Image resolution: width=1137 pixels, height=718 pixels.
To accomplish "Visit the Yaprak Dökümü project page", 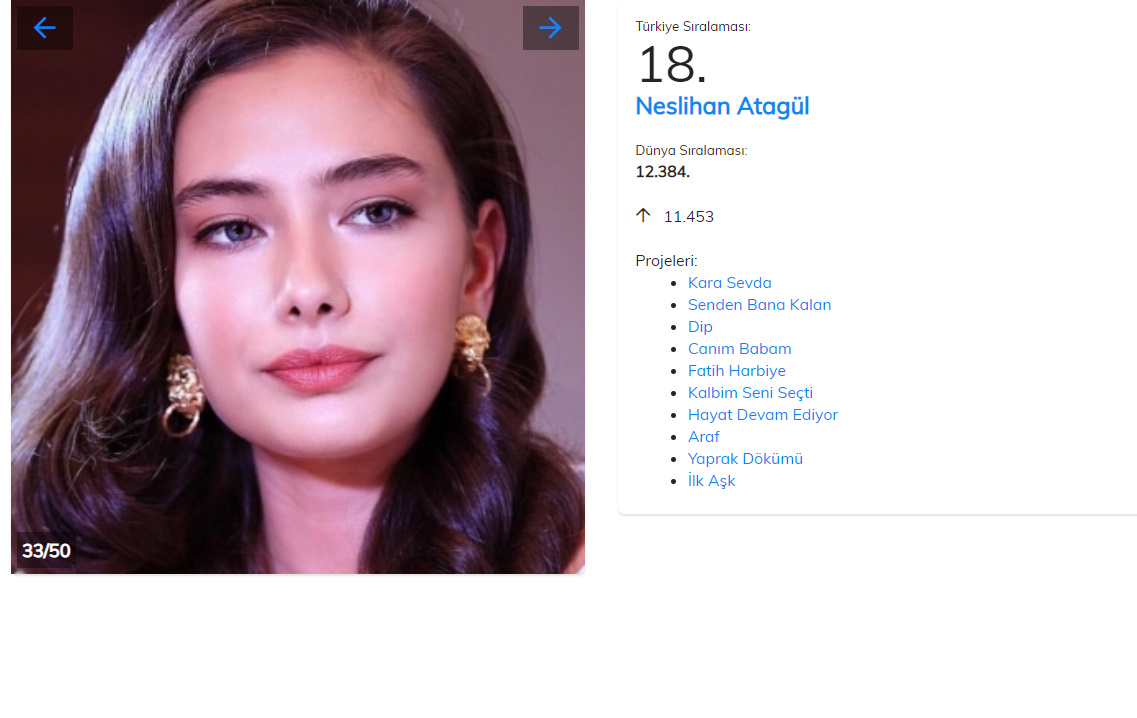I will pyautogui.click(x=745, y=459).
